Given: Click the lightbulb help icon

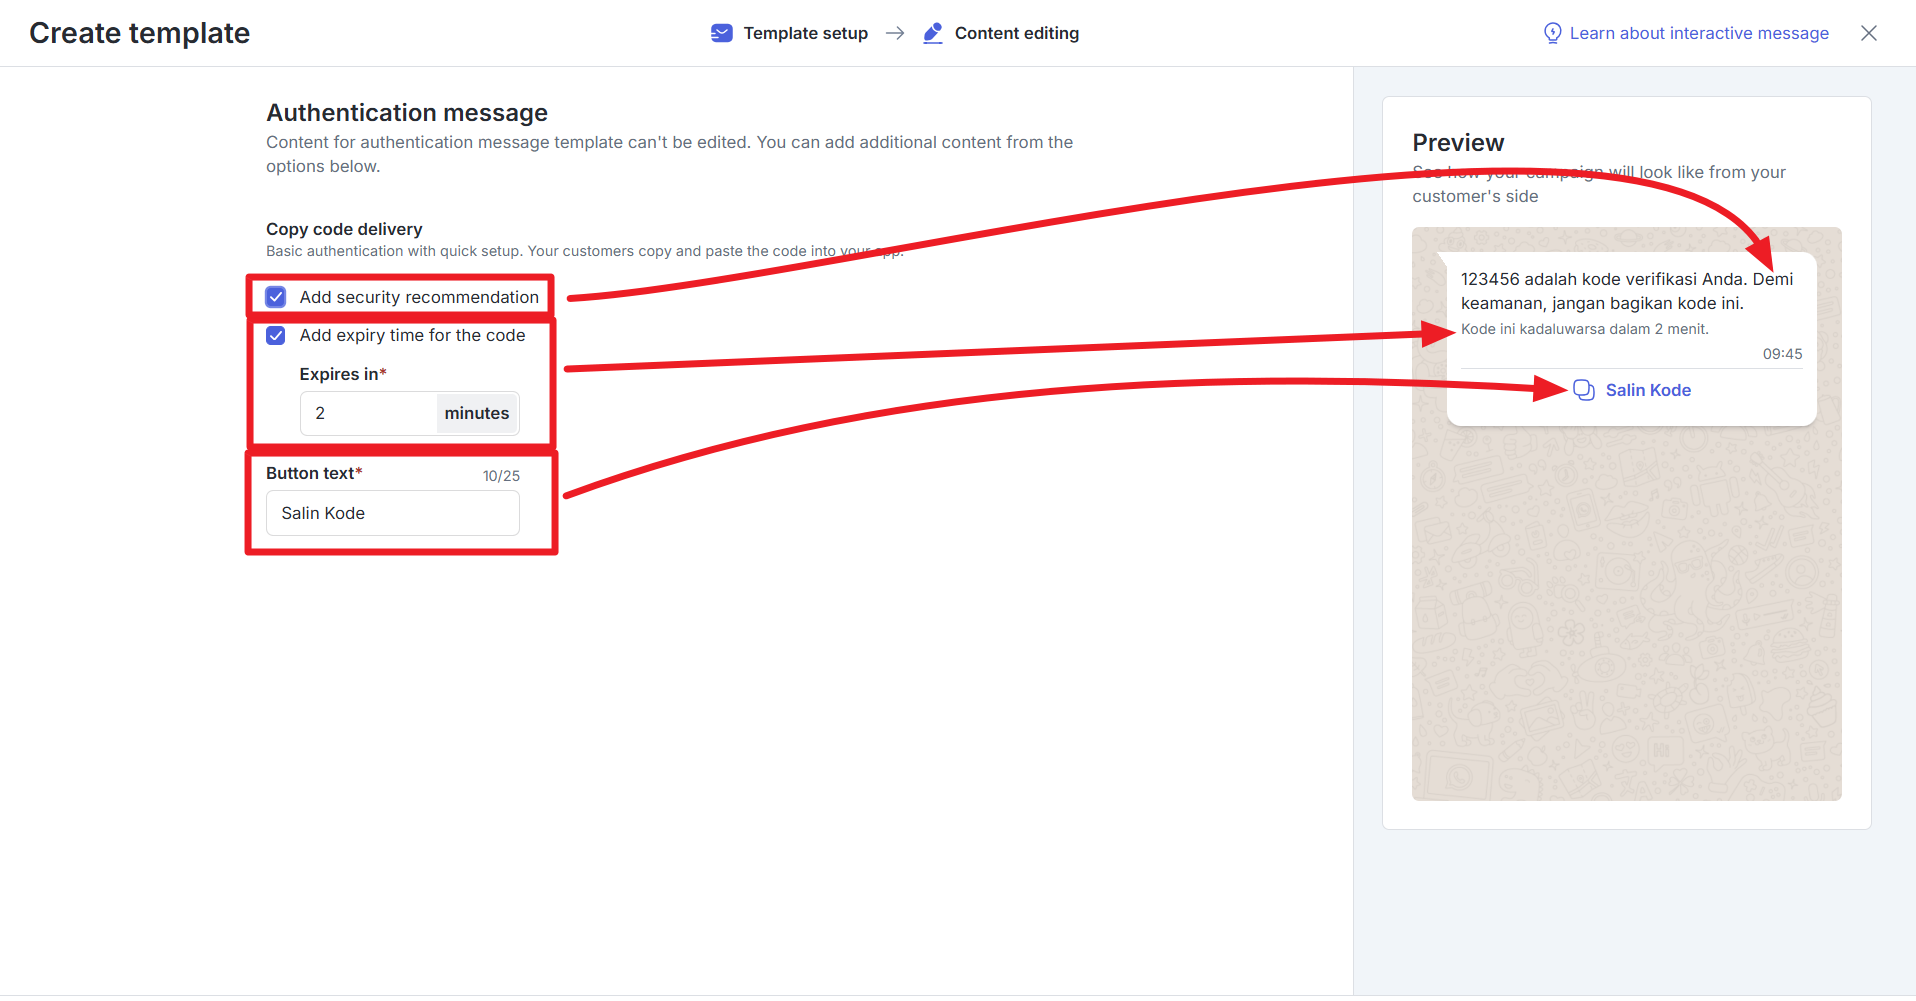Looking at the screenshot, I should pyautogui.click(x=1552, y=33).
